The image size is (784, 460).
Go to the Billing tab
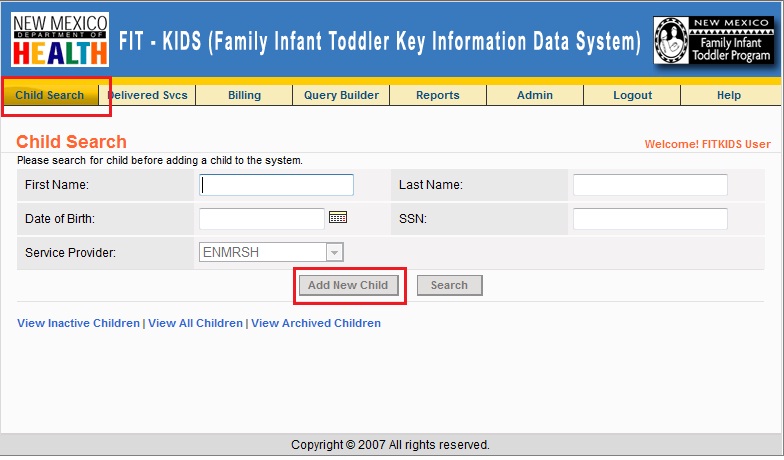[x=244, y=95]
